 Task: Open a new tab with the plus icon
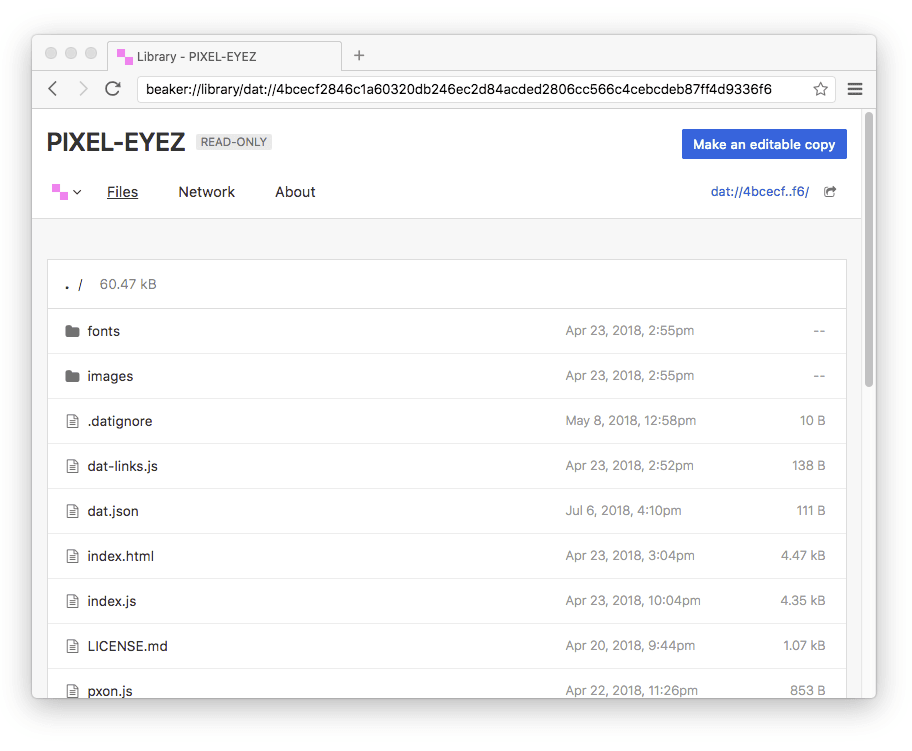(x=359, y=55)
